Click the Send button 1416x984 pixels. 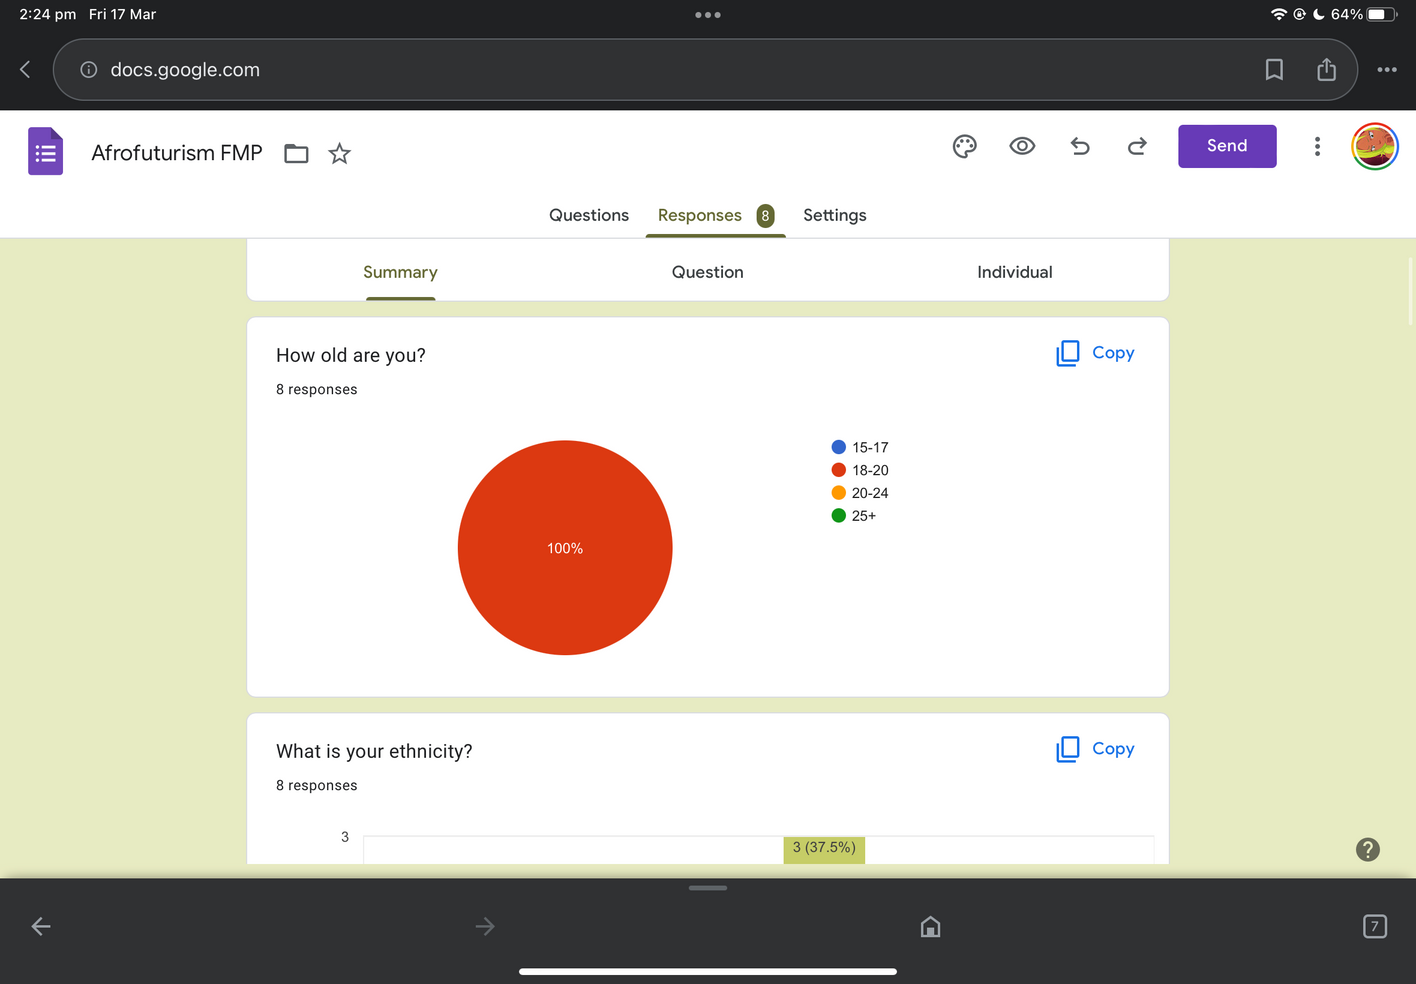1226,146
